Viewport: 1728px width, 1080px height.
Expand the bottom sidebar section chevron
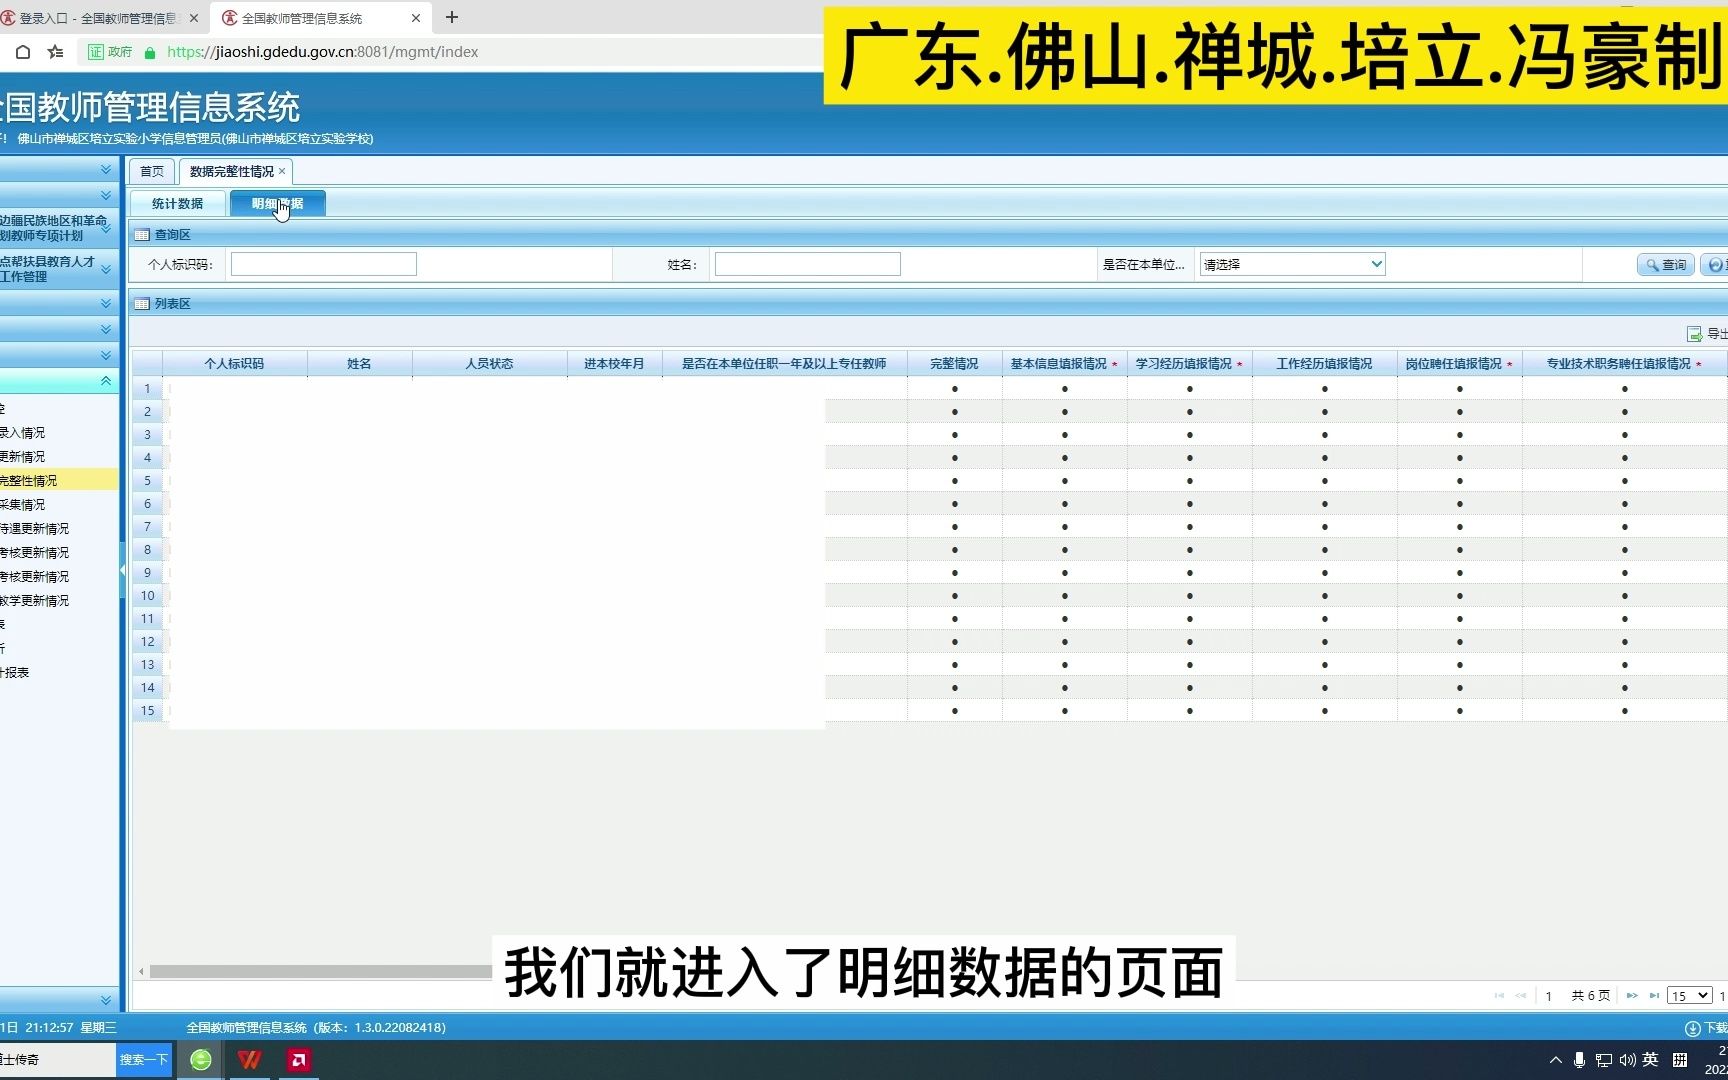click(106, 1000)
